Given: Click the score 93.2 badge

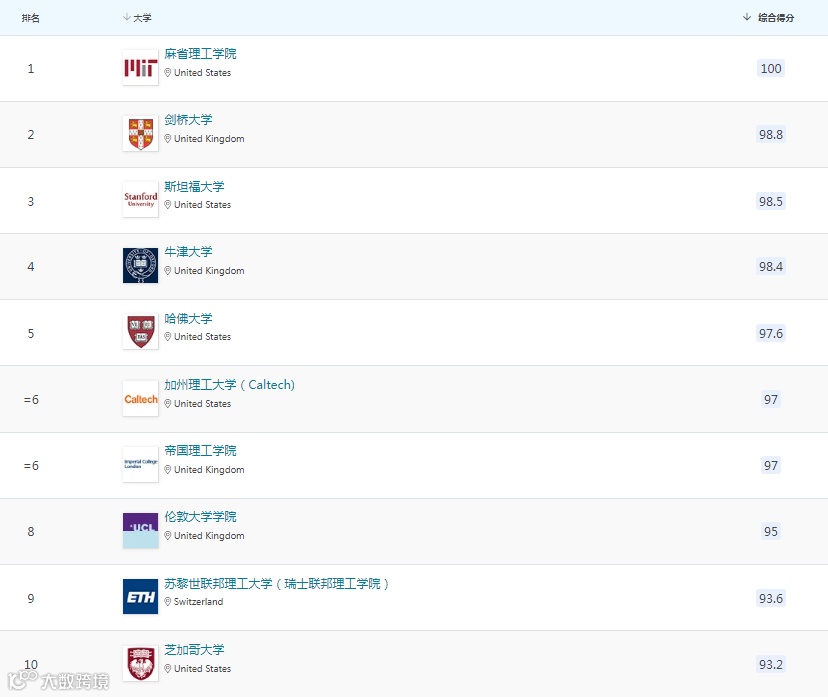Looking at the screenshot, I should [770, 665].
